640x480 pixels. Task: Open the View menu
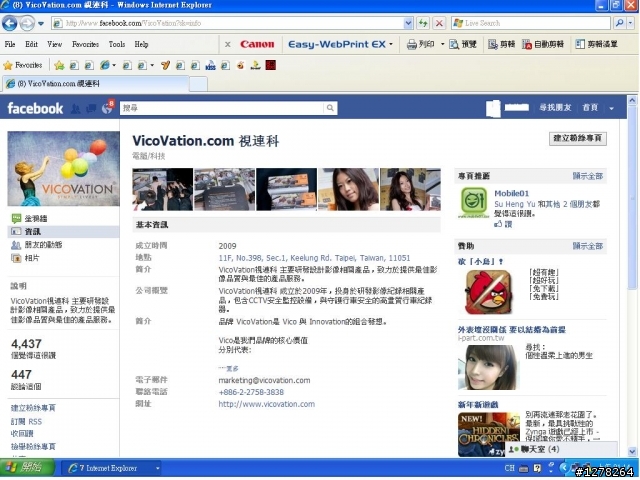(x=54, y=44)
